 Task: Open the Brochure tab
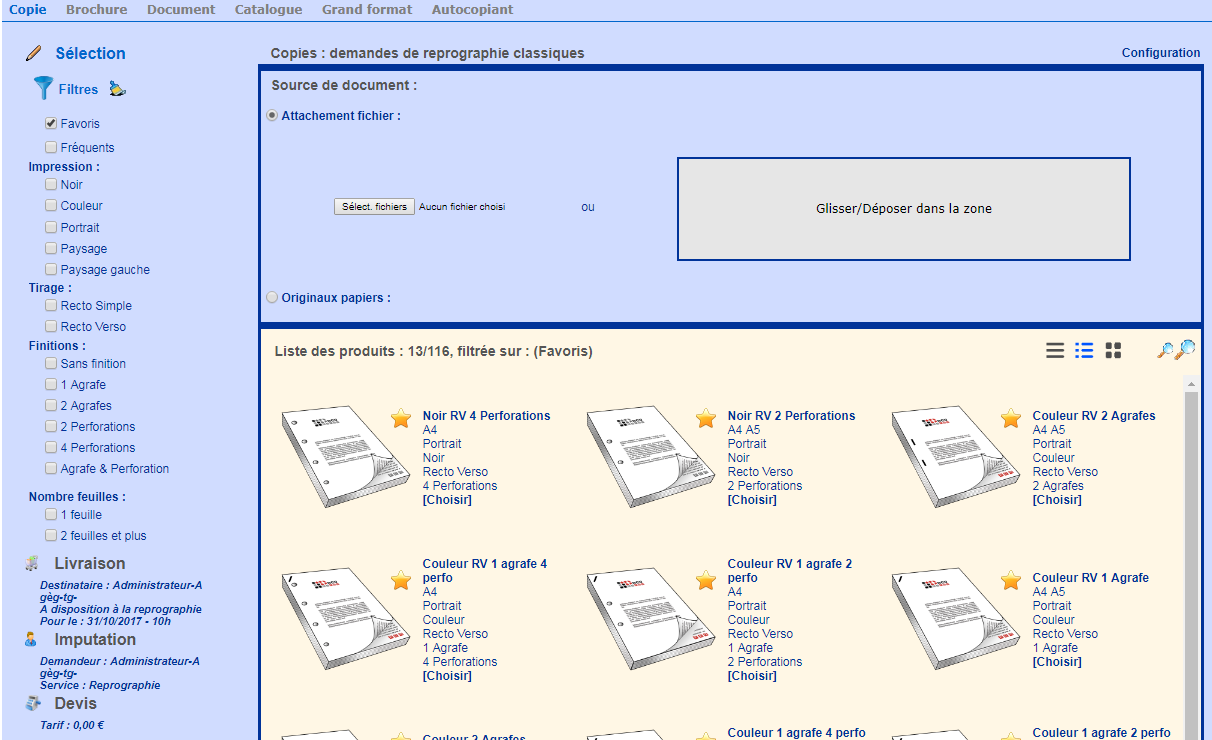pos(97,10)
